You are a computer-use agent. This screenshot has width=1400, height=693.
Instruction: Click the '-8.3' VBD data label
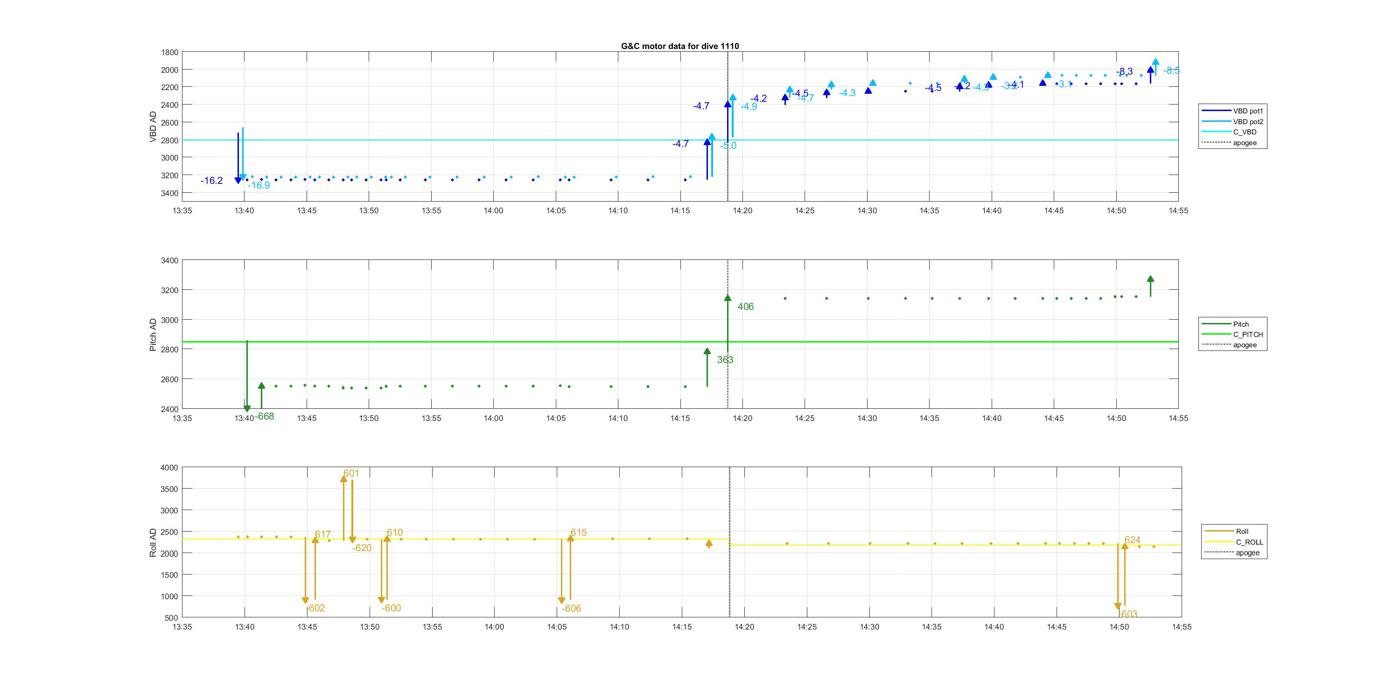point(1125,71)
